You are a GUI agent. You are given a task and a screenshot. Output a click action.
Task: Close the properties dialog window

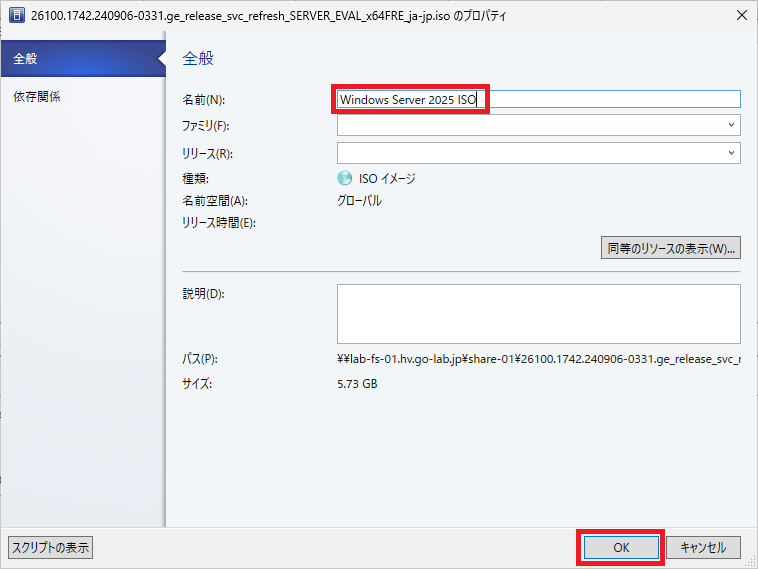pyautogui.click(x=742, y=15)
